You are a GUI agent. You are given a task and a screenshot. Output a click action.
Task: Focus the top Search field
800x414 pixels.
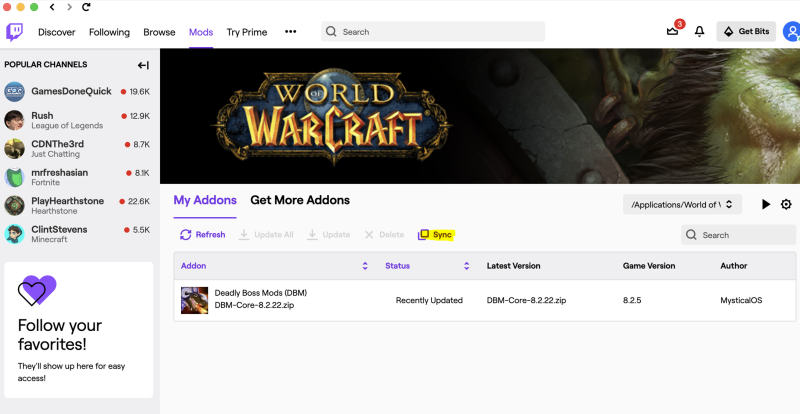(x=433, y=32)
